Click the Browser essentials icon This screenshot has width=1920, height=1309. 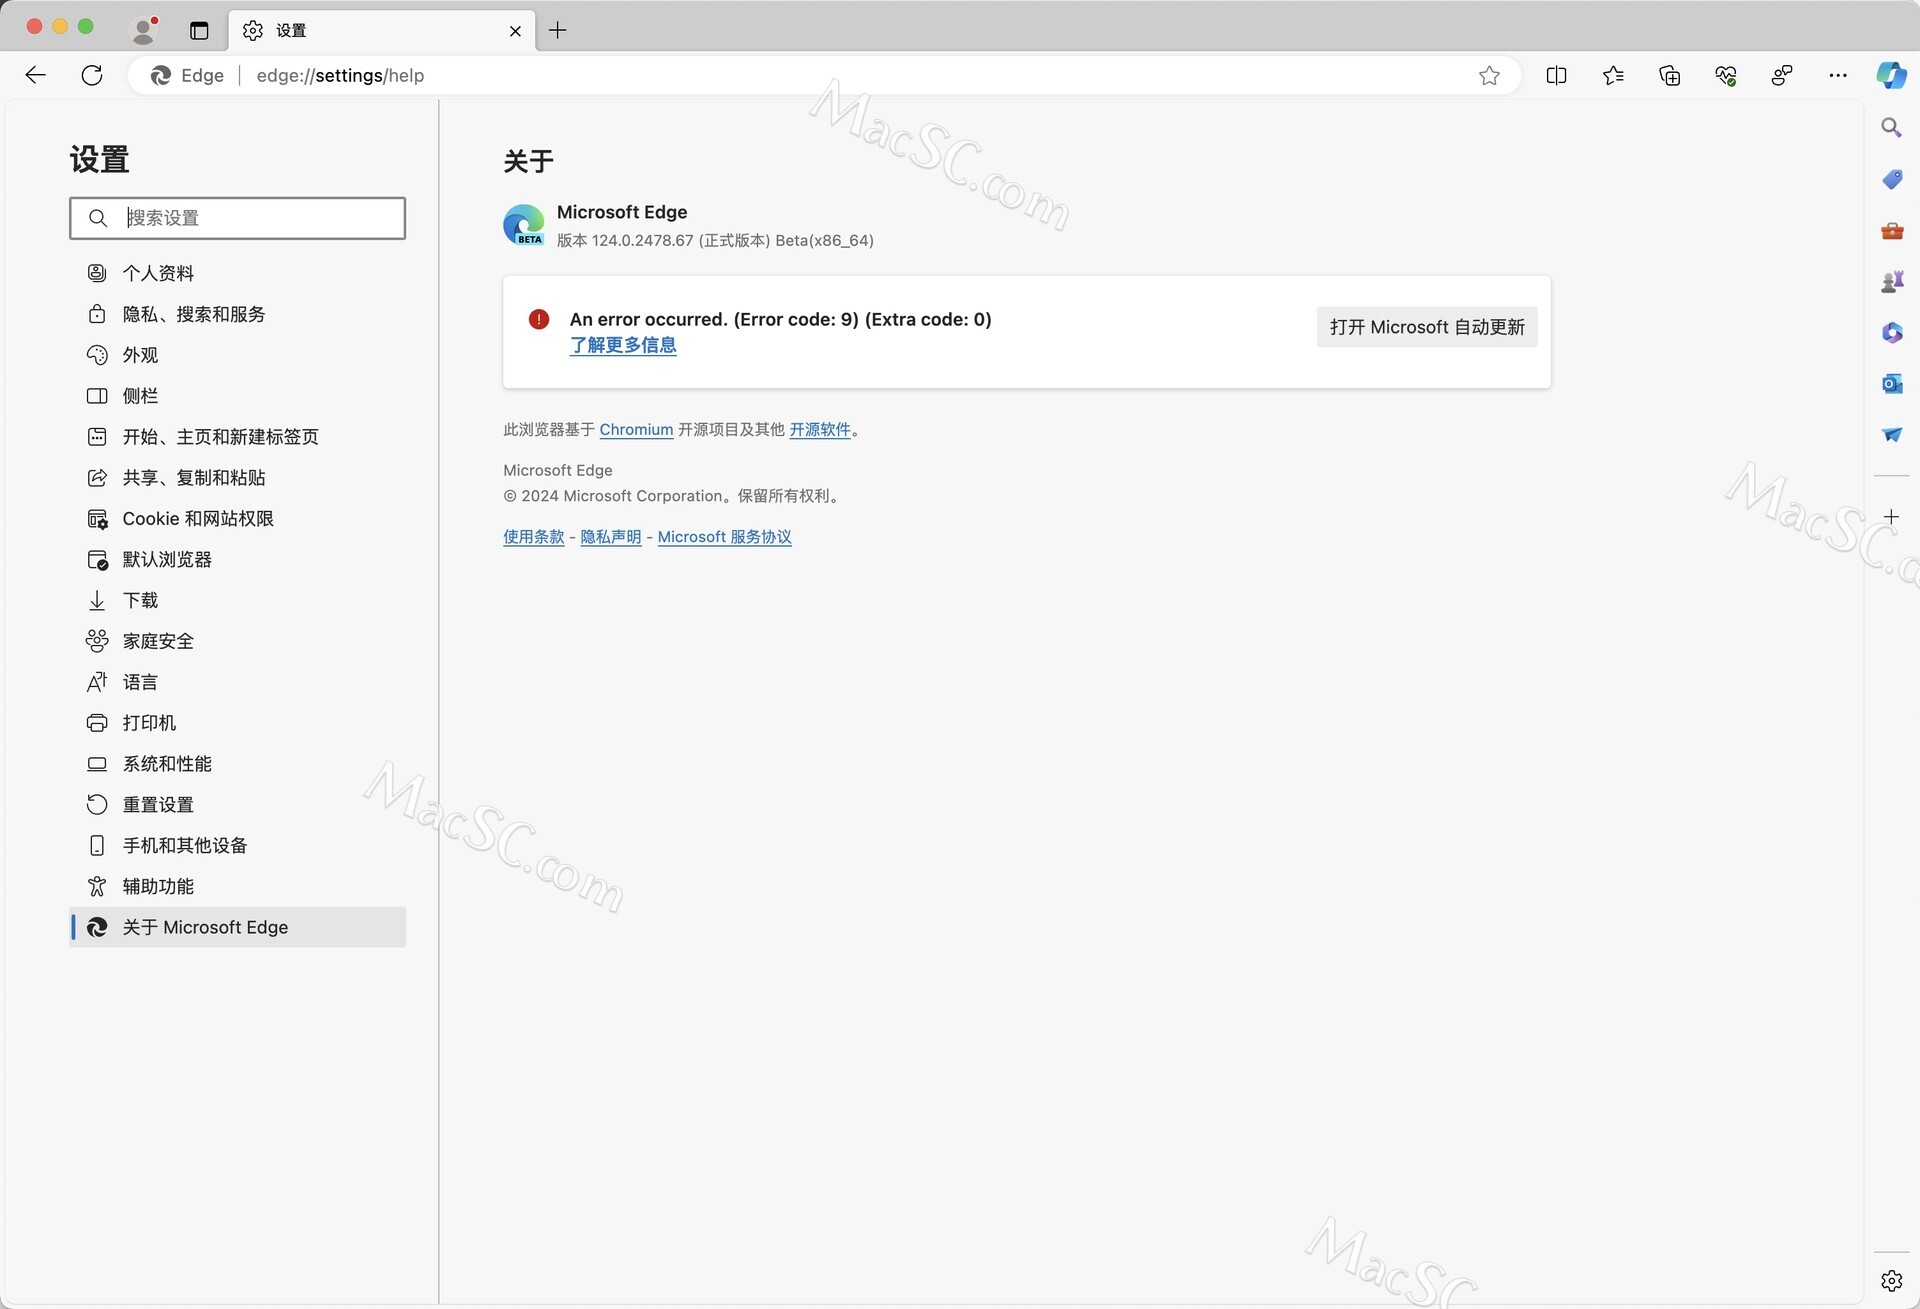(1726, 74)
